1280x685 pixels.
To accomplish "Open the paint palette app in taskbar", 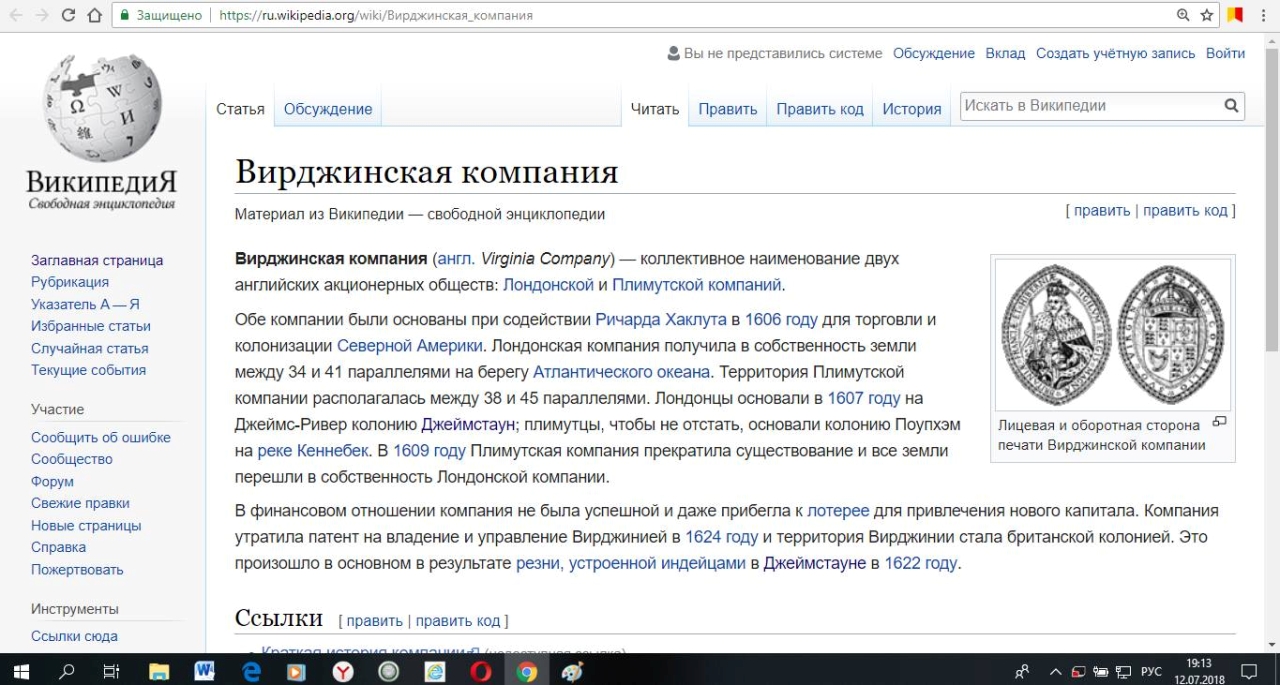I will pyautogui.click(x=573, y=671).
